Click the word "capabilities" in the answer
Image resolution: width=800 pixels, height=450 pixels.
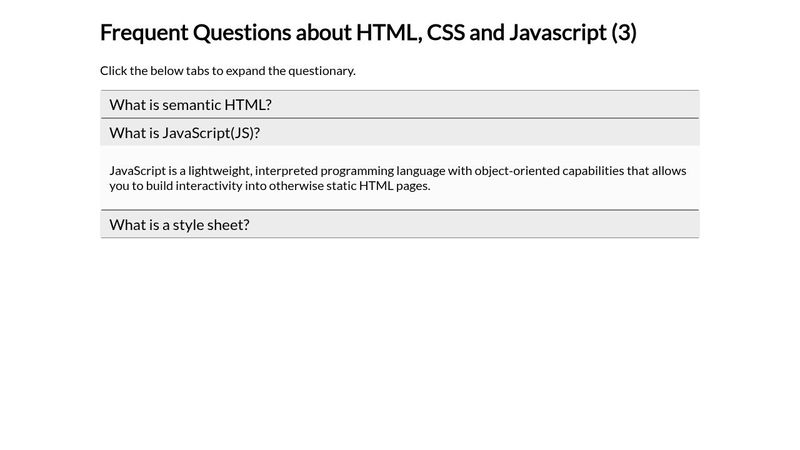tap(593, 170)
